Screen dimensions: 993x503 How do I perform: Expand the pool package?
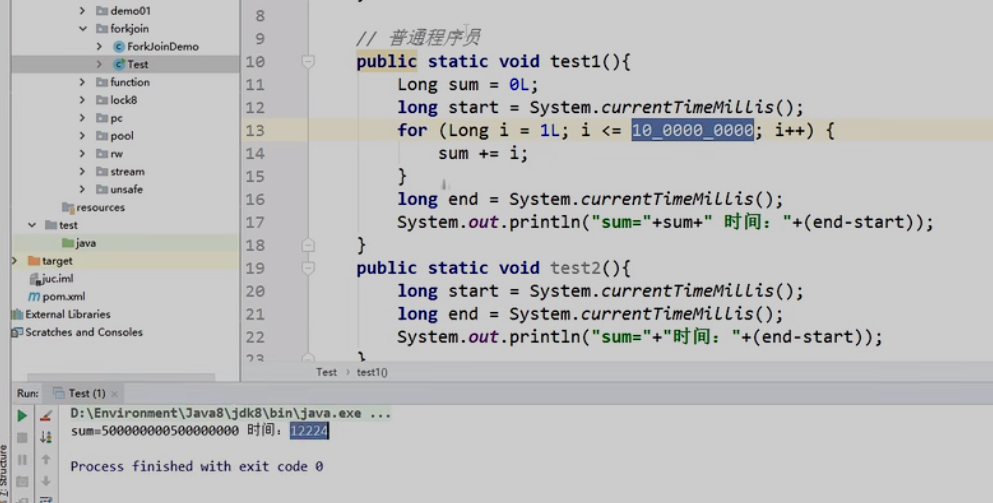pos(82,136)
